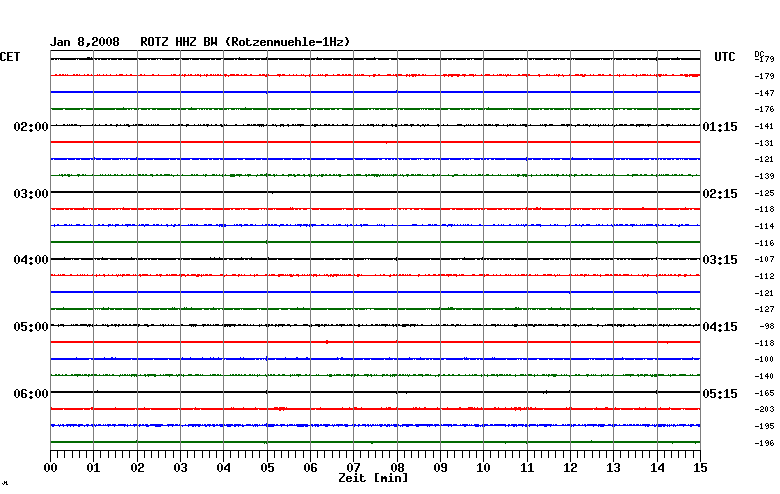Screen dimensions: 780x494
Task: Click the "03:00" CET time label
Action: click(x=31, y=194)
